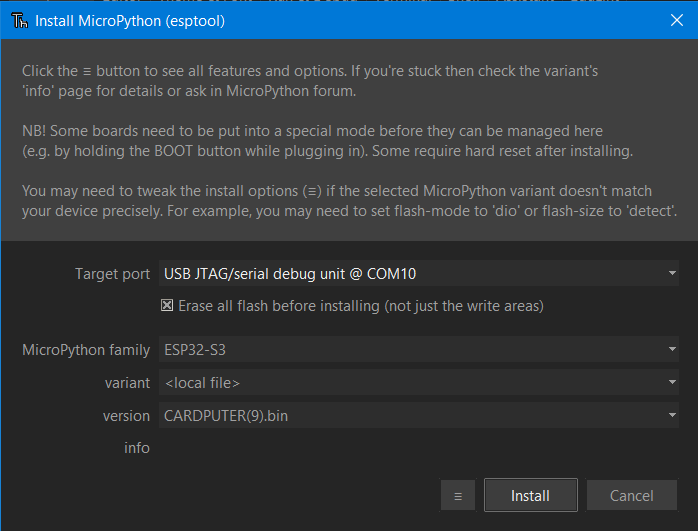
Task: Click the Install button
Action: pos(531,495)
